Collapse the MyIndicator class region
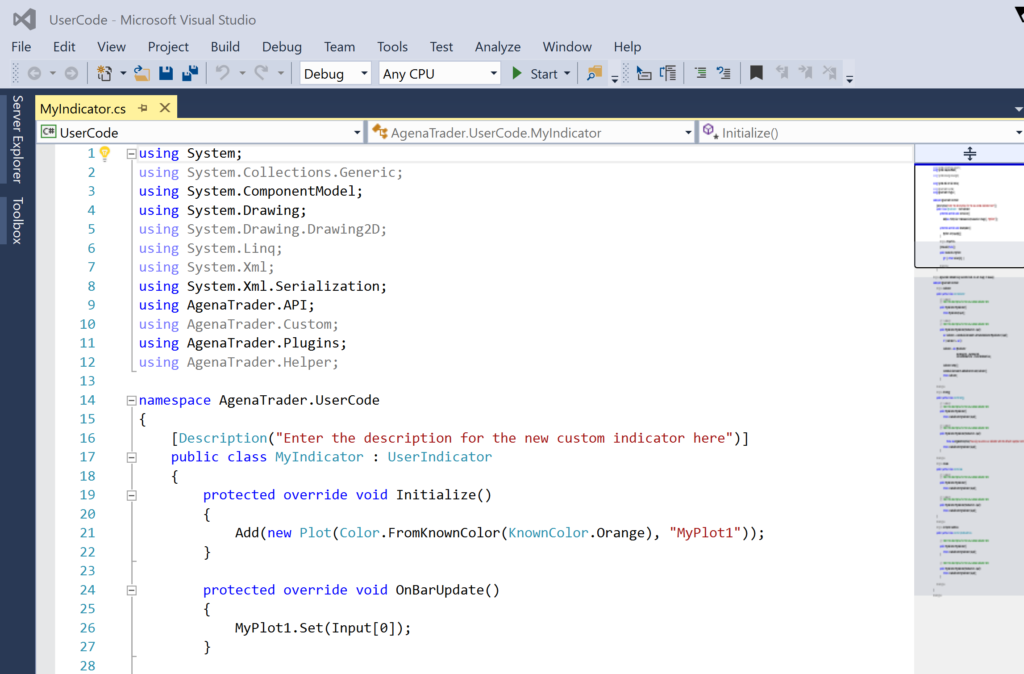This screenshot has width=1024, height=674. click(x=131, y=457)
